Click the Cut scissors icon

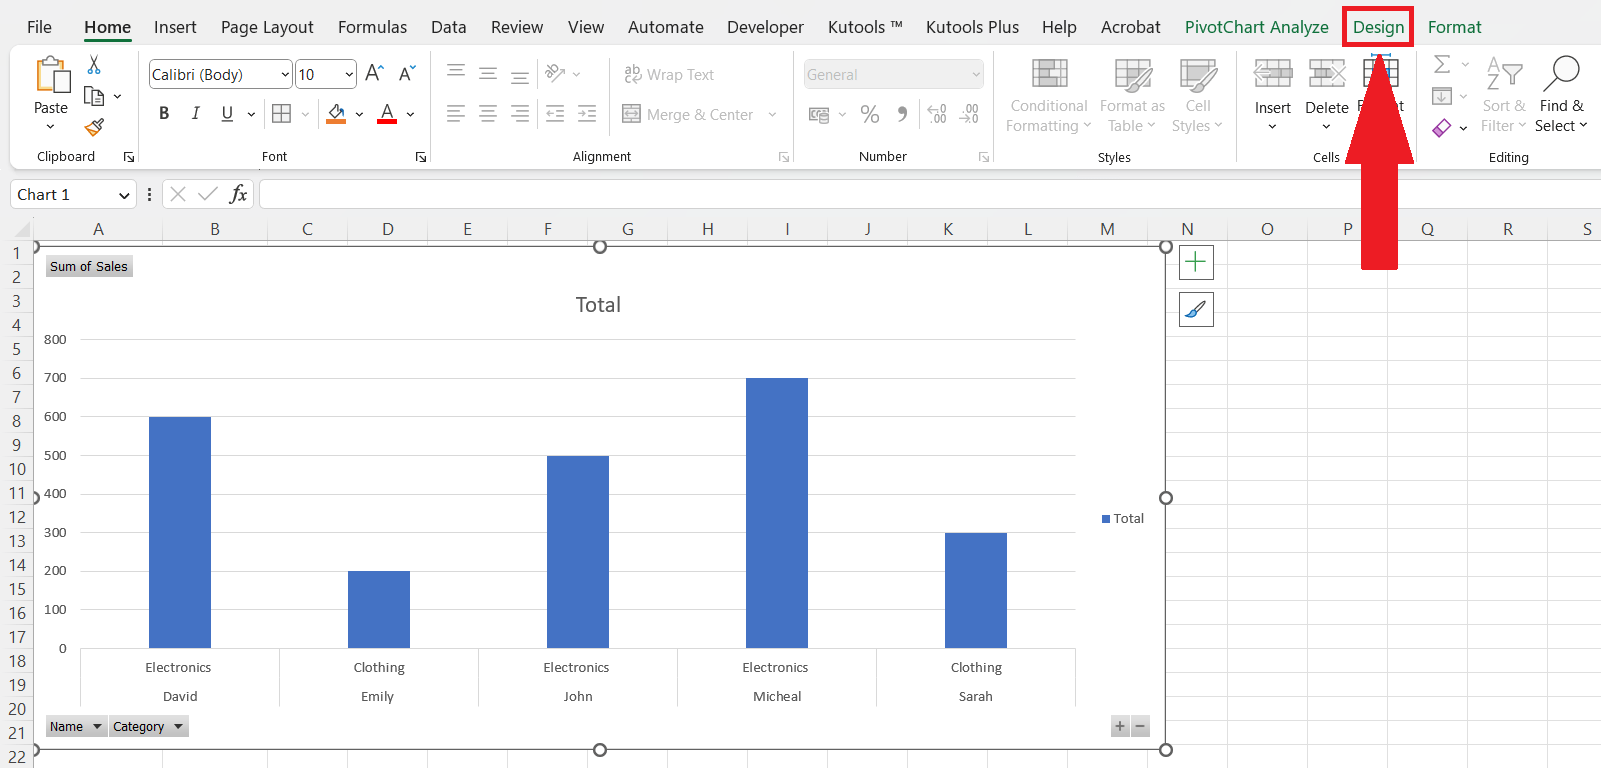coord(94,65)
